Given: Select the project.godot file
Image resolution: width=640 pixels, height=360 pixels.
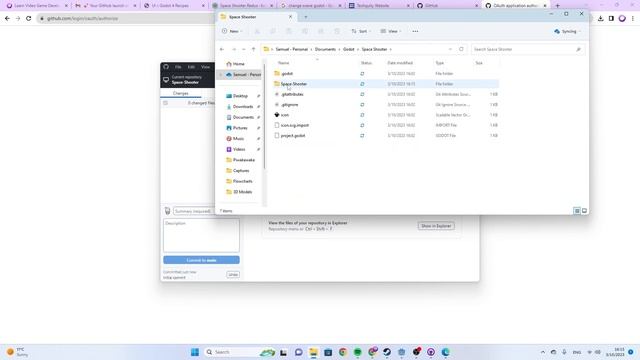Looking at the screenshot, I should pyautogui.click(x=386, y=136).
